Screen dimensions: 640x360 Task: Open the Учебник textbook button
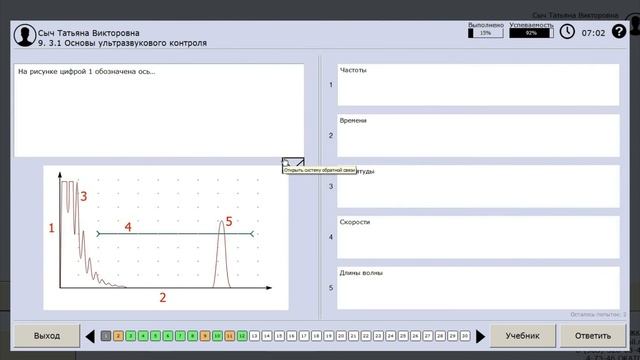[x=523, y=336]
